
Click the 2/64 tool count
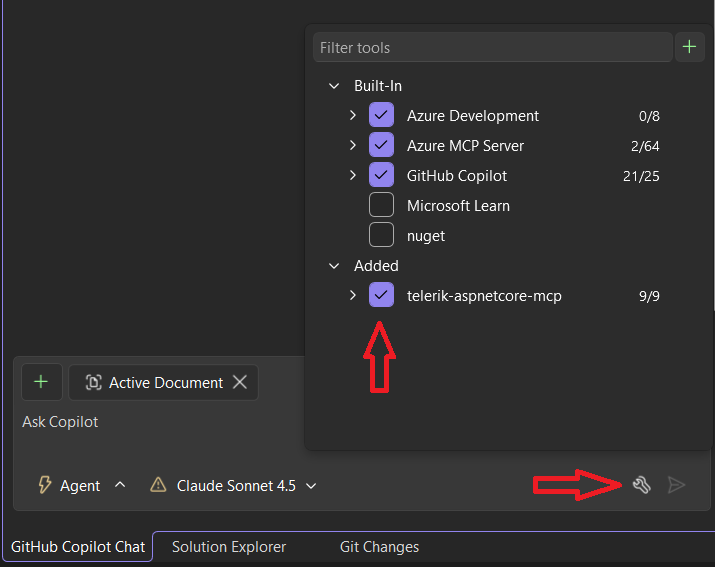(645, 146)
